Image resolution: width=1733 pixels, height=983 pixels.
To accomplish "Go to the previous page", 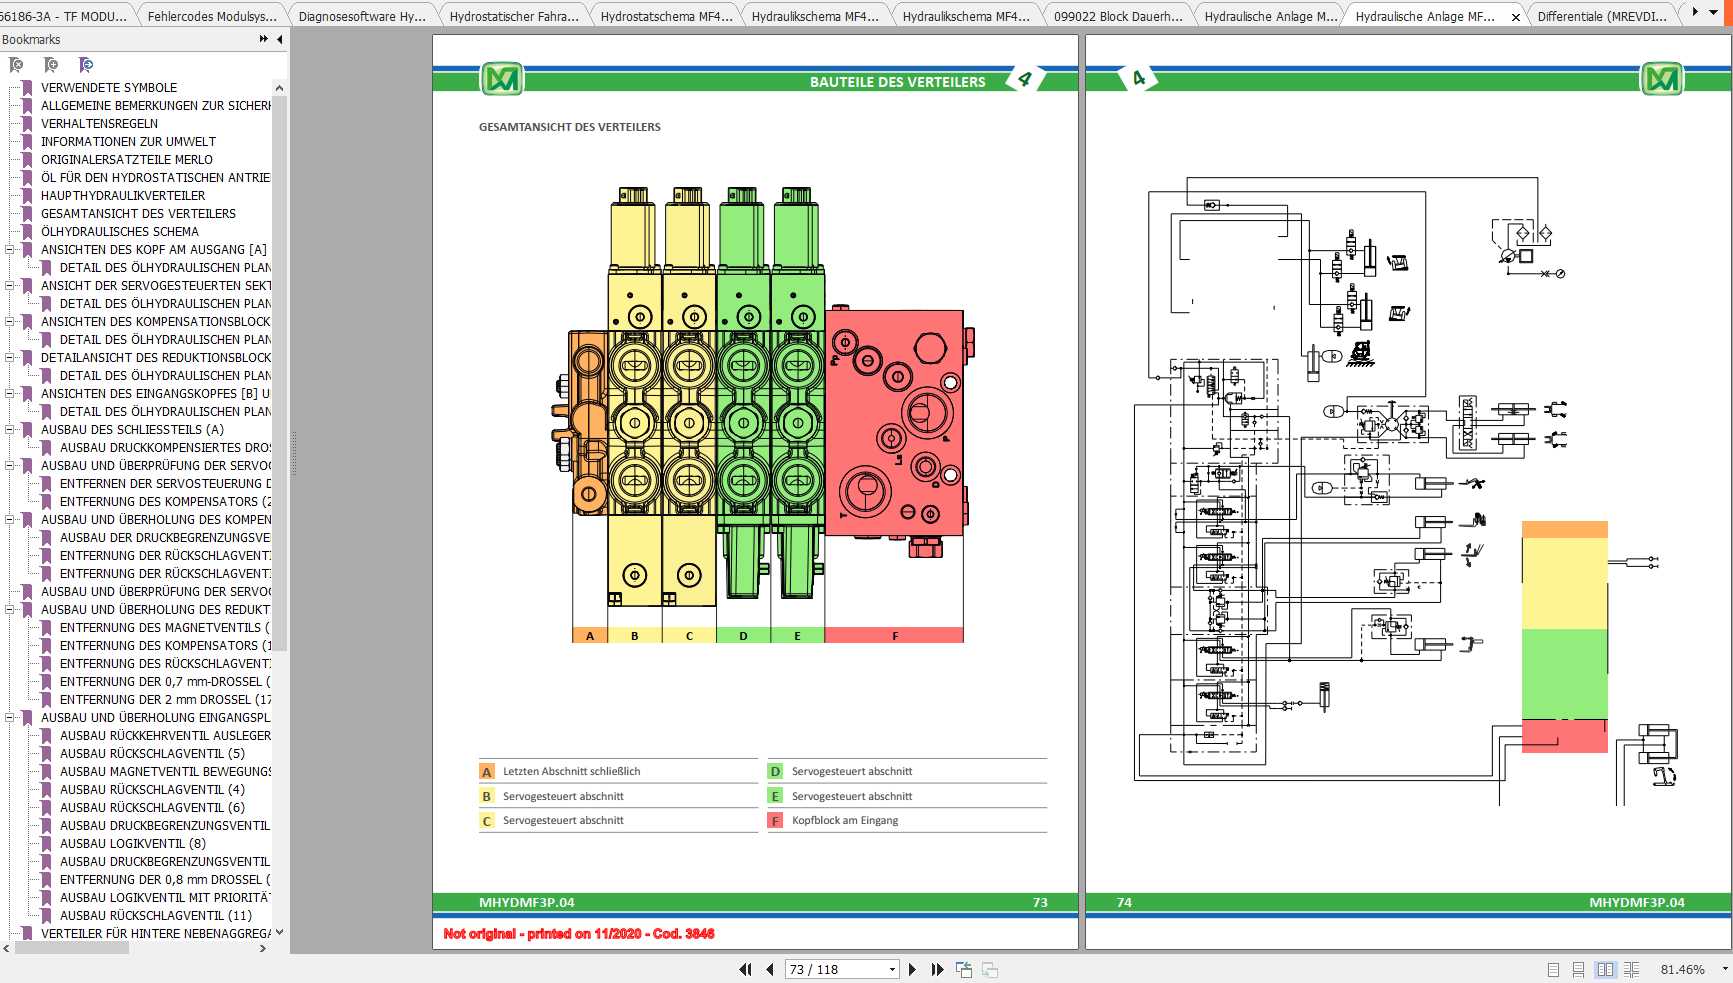I will click(770, 969).
